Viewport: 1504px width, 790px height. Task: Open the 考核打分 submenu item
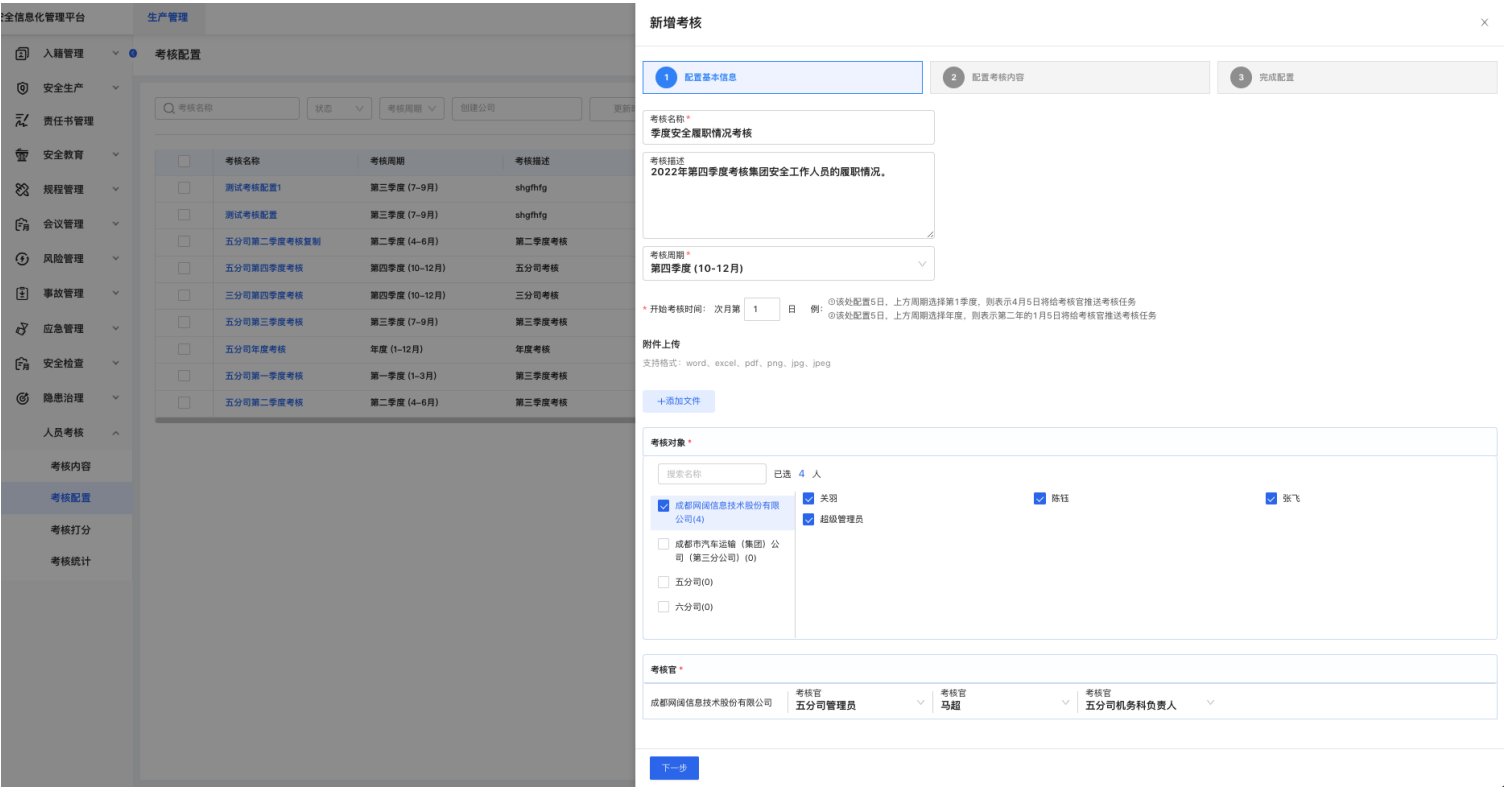tap(71, 529)
